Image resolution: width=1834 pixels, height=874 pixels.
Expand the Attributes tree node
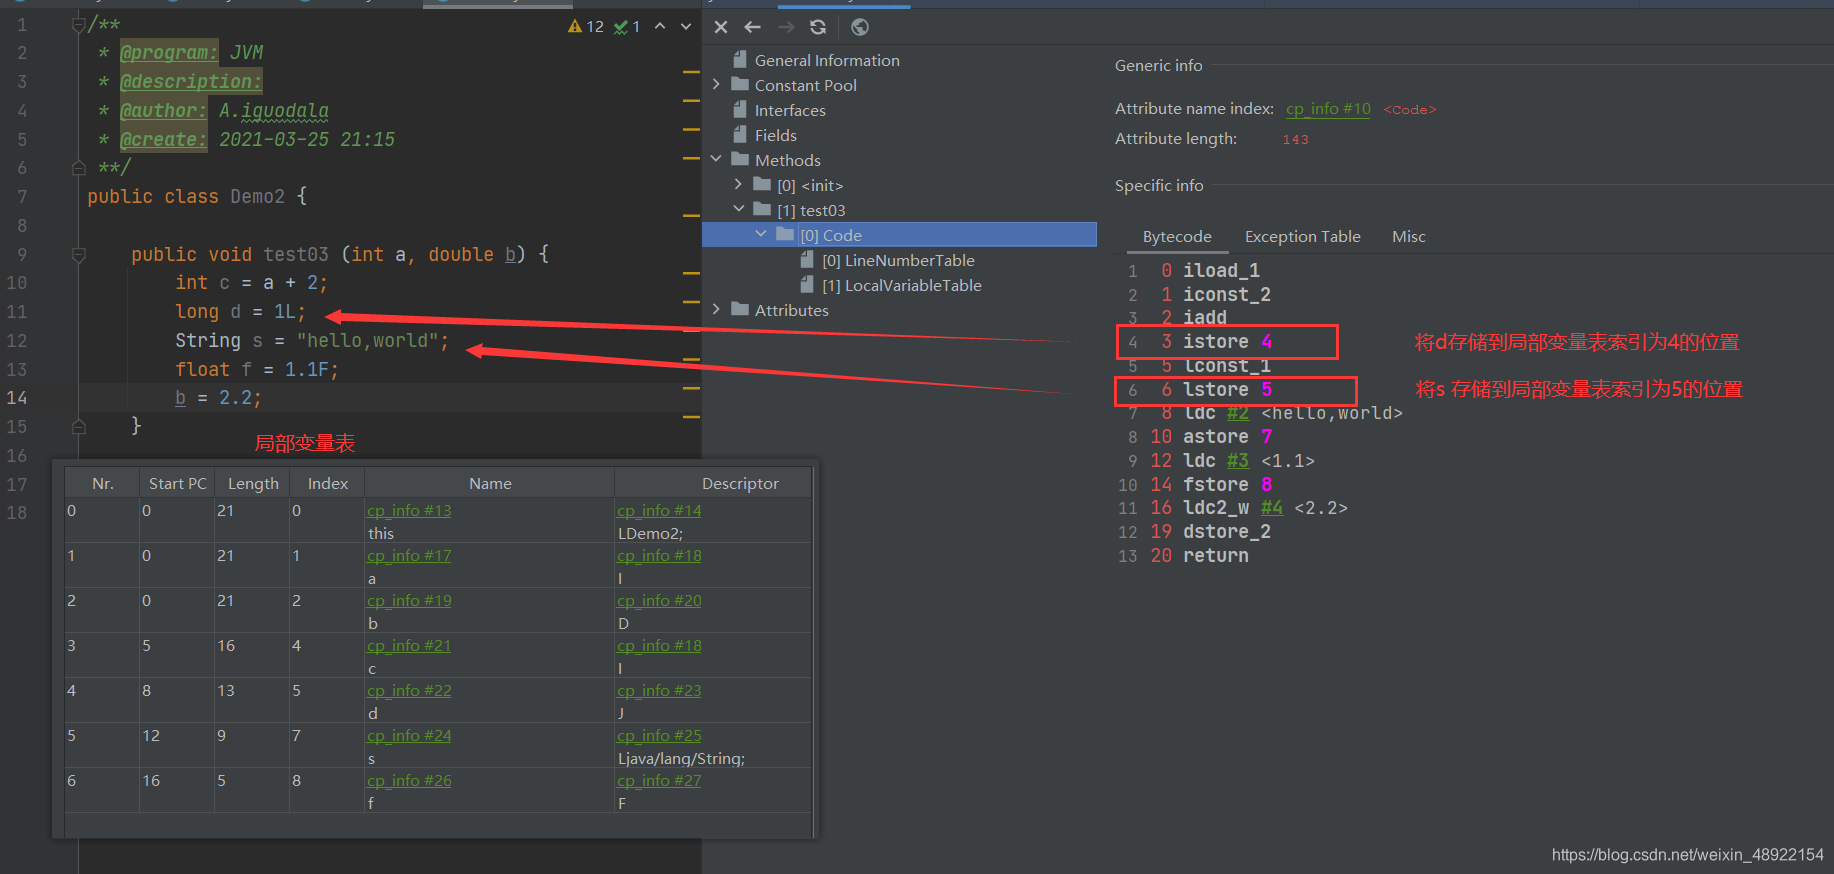coord(716,309)
